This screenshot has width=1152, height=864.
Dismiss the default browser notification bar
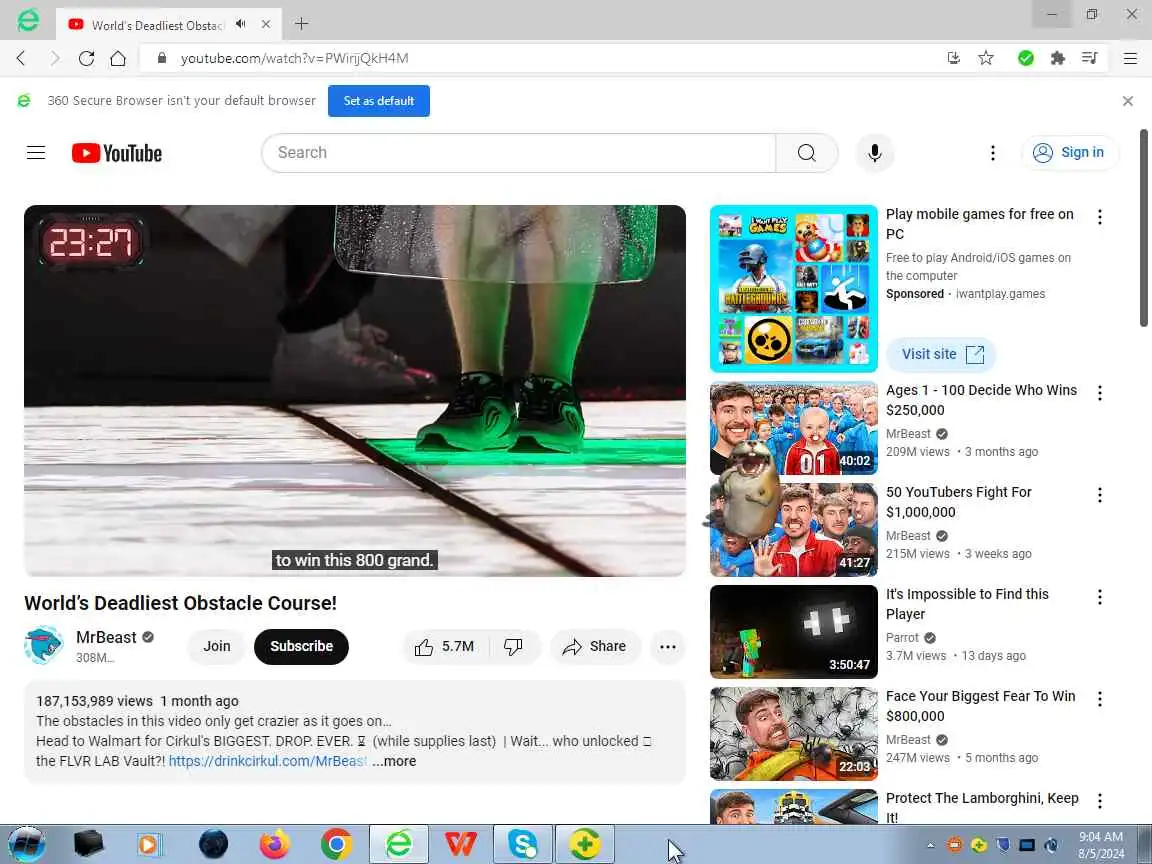pos(1128,101)
